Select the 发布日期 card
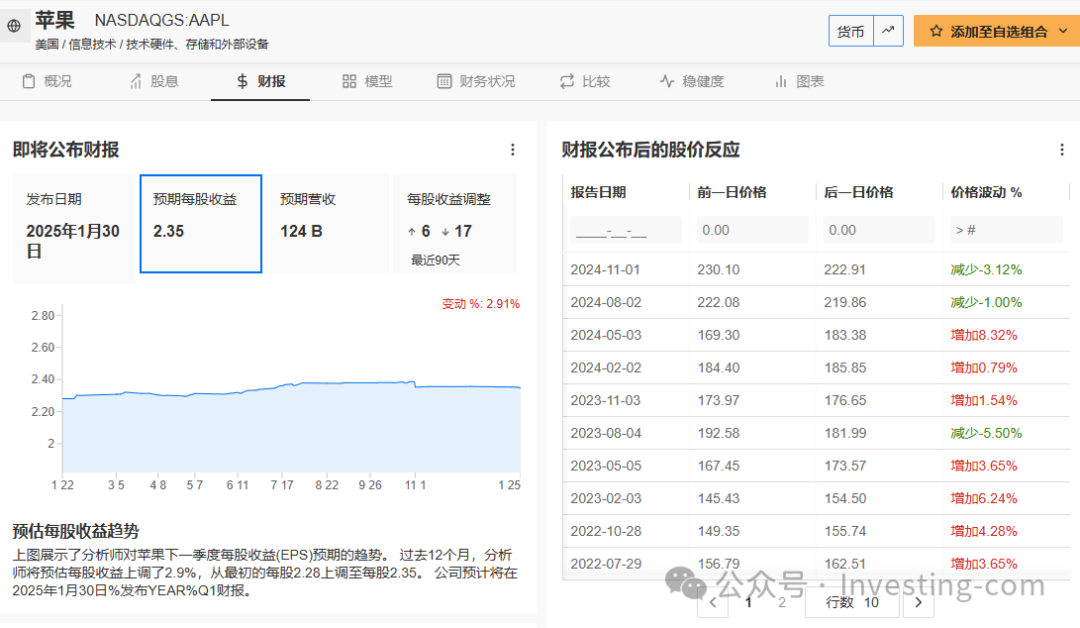This screenshot has height=628, width=1080. [74, 229]
